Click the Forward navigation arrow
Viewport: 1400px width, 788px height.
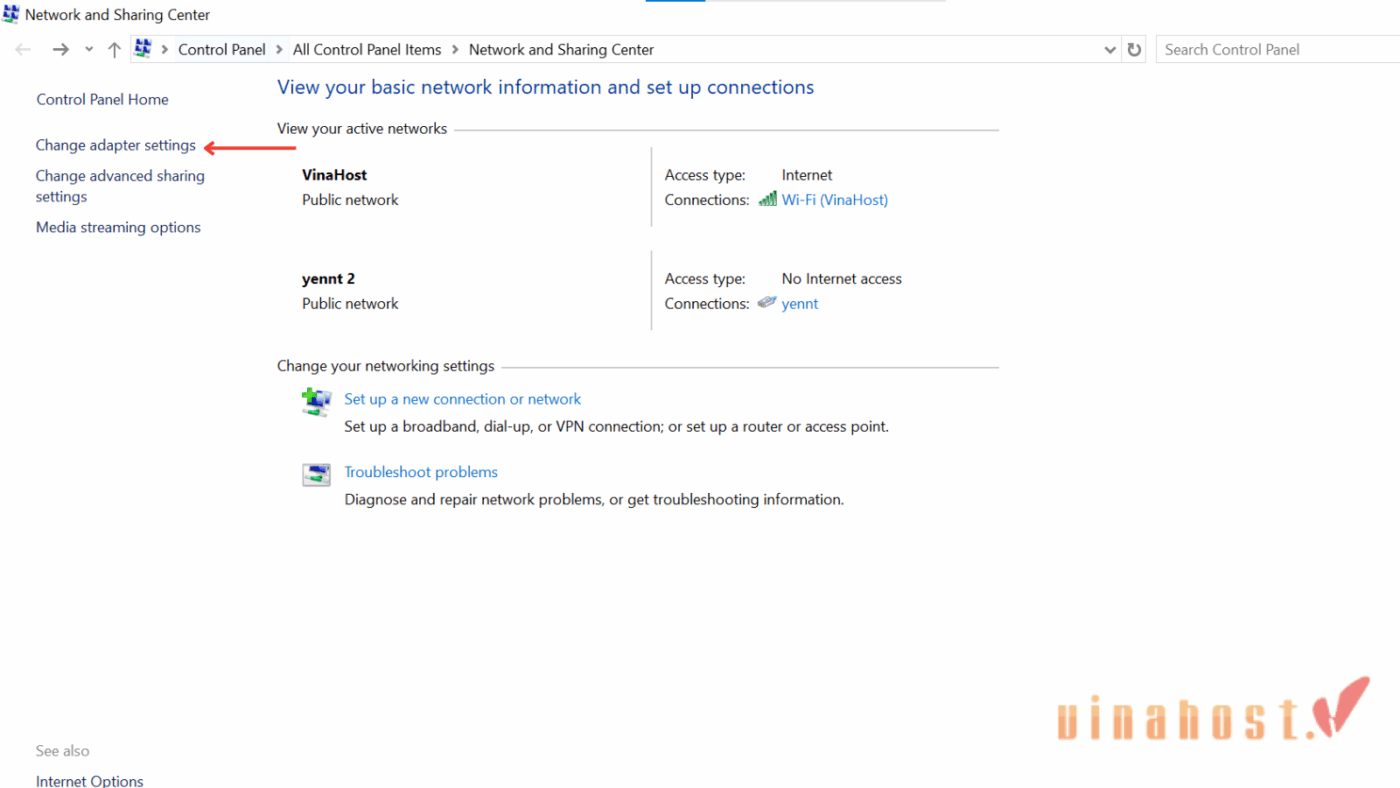pyautogui.click(x=61, y=49)
